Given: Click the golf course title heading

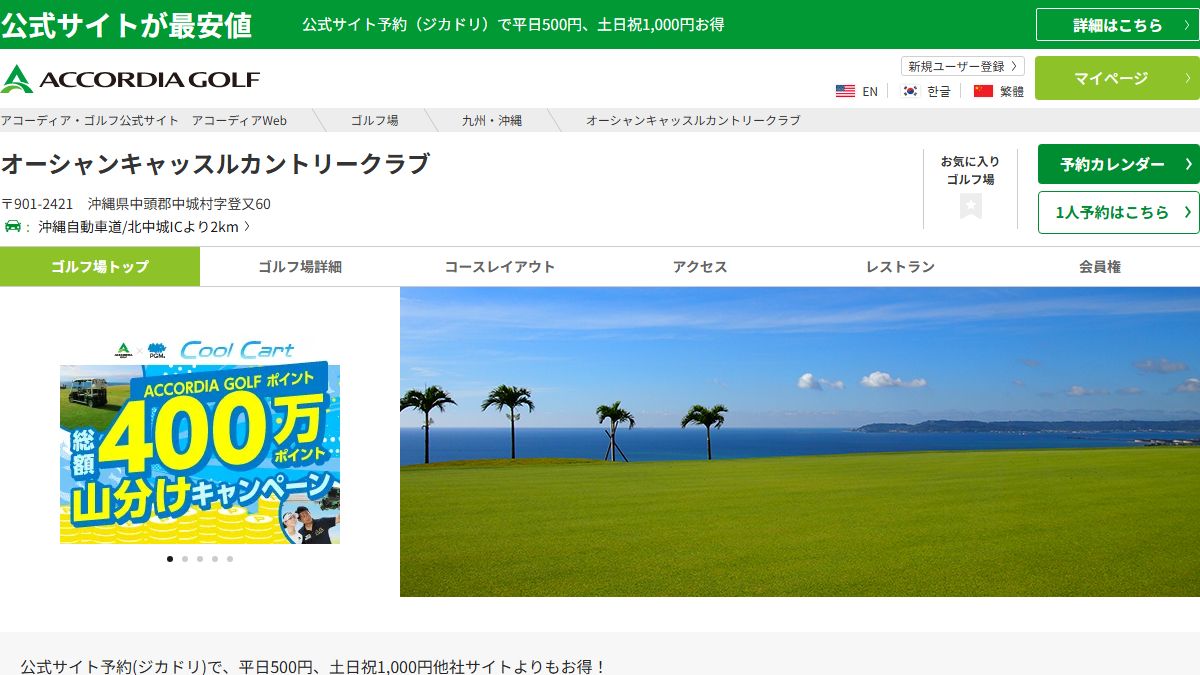Looking at the screenshot, I should (215, 164).
